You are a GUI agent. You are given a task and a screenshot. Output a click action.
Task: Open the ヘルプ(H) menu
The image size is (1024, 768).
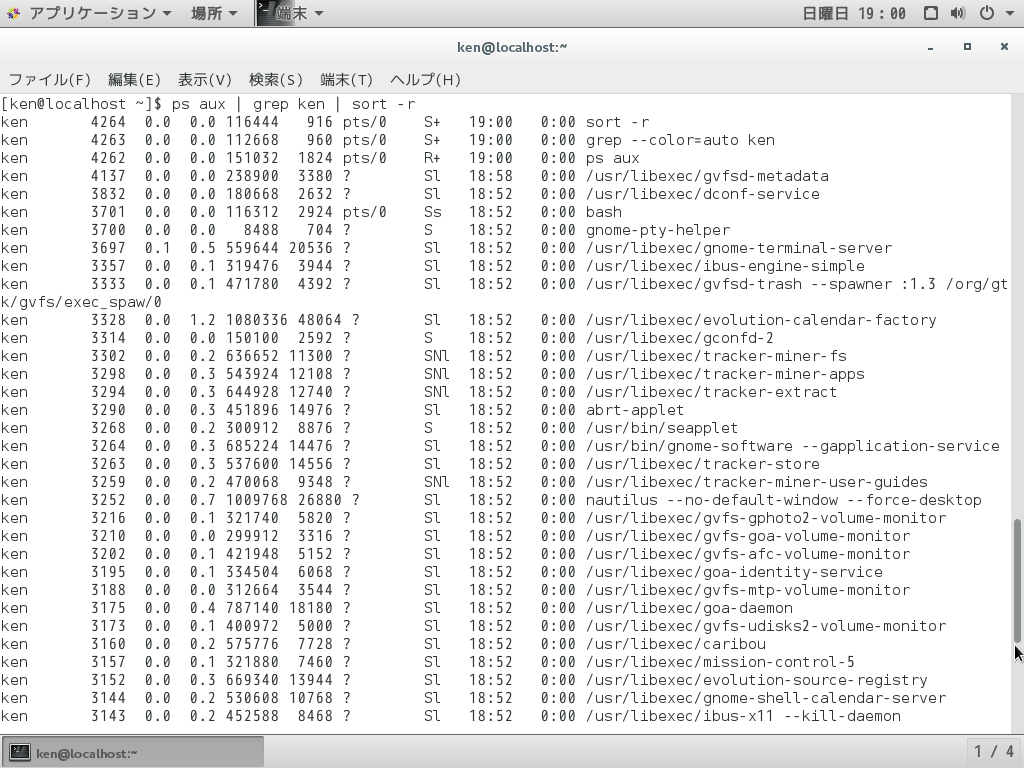(x=425, y=80)
